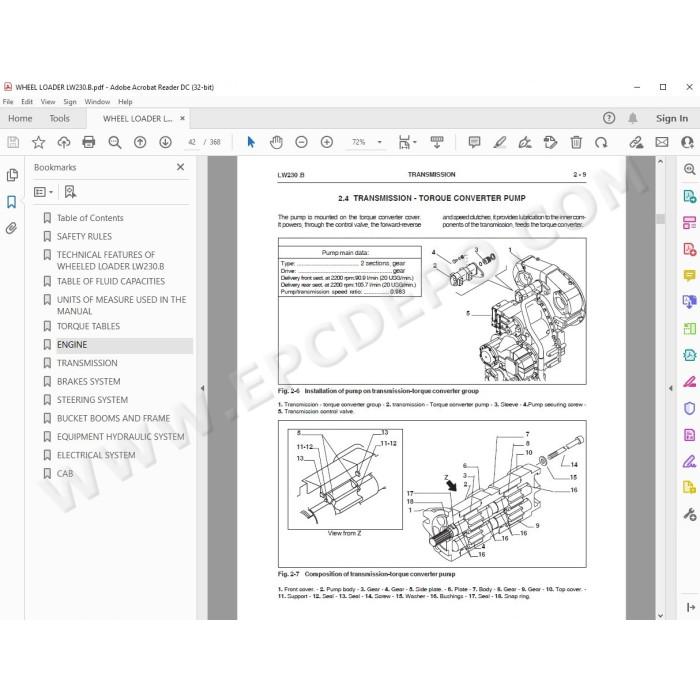Open fit page options tool
The height and width of the screenshot is (700, 700).
(x=407, y=142)
